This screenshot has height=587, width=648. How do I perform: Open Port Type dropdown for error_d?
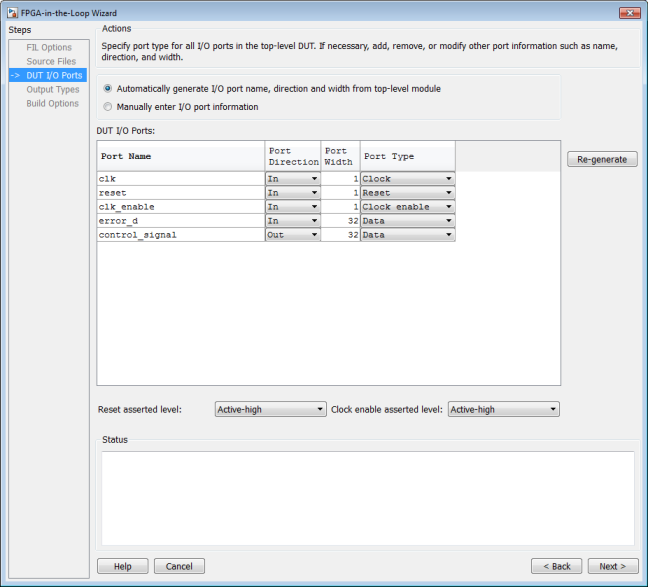click(407, 221)
